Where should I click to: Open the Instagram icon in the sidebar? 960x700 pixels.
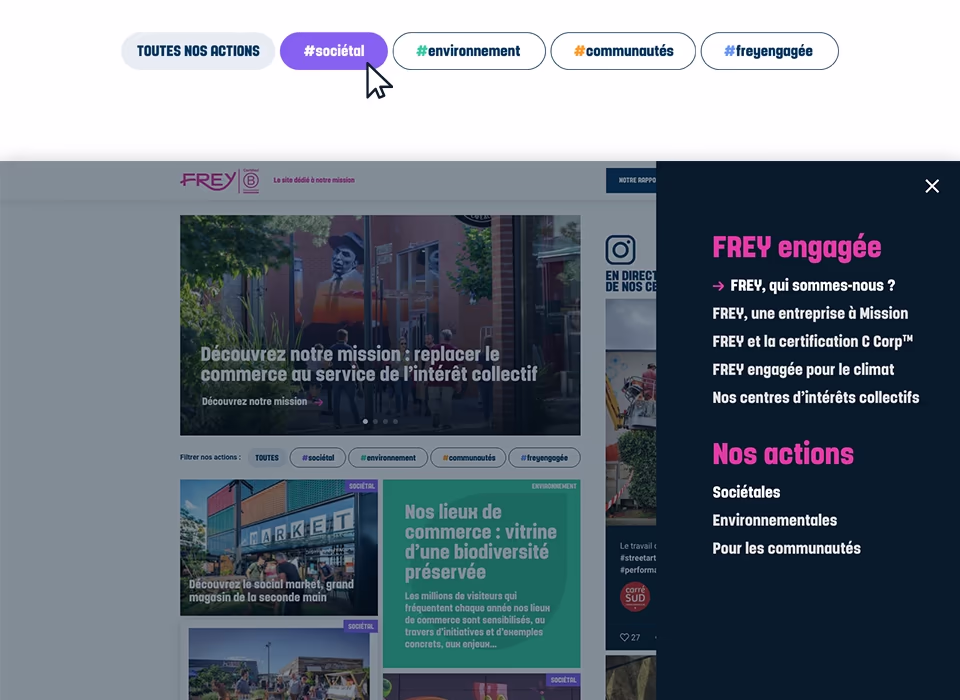pyautogui.click(x=620, y=250)
